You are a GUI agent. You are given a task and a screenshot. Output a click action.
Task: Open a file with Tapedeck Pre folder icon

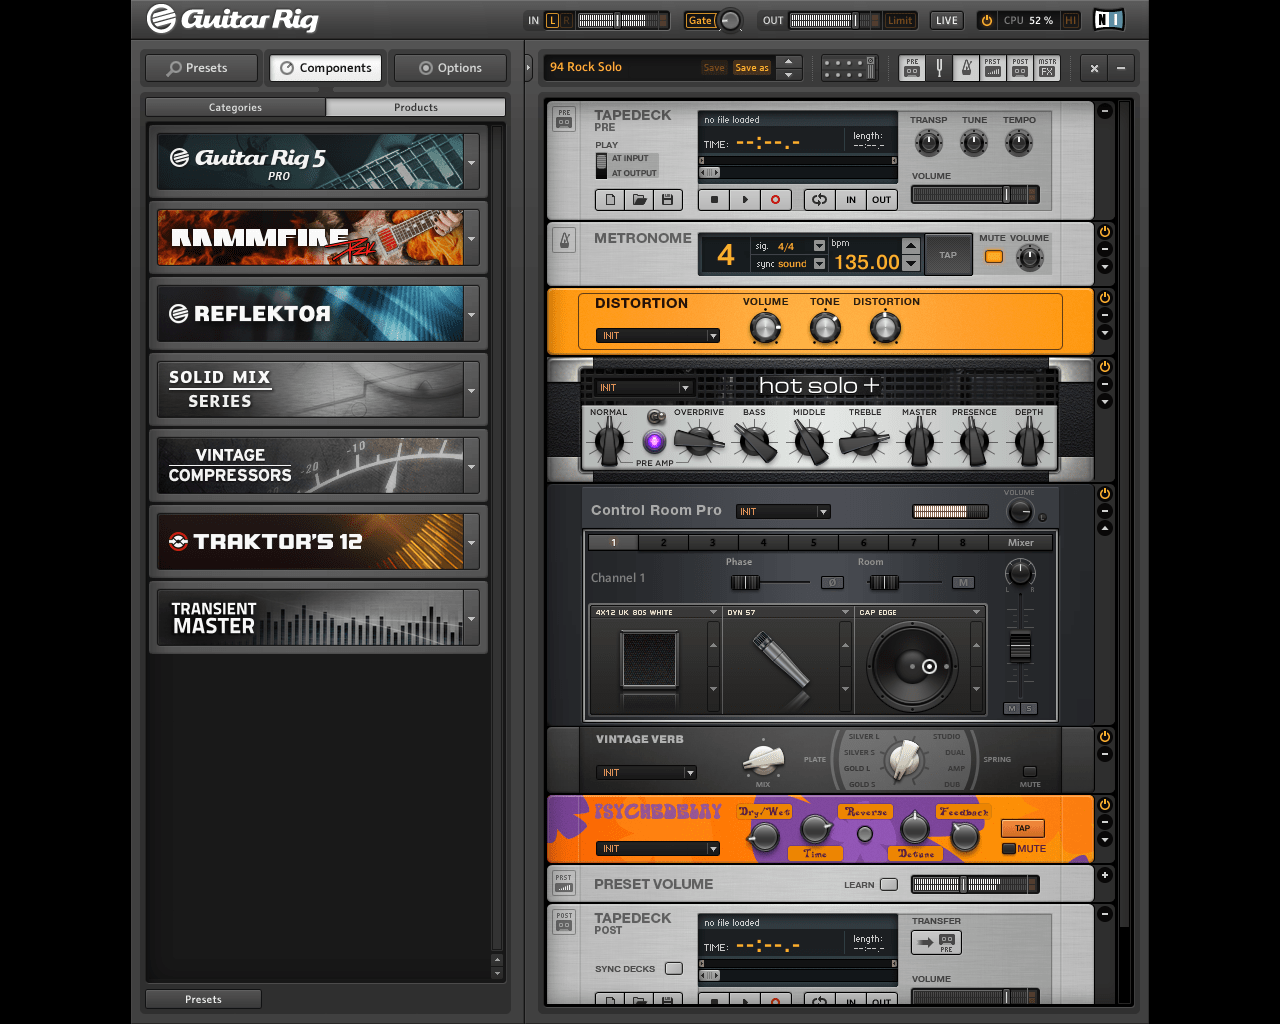pyautogui.click(x=639, y=200)
